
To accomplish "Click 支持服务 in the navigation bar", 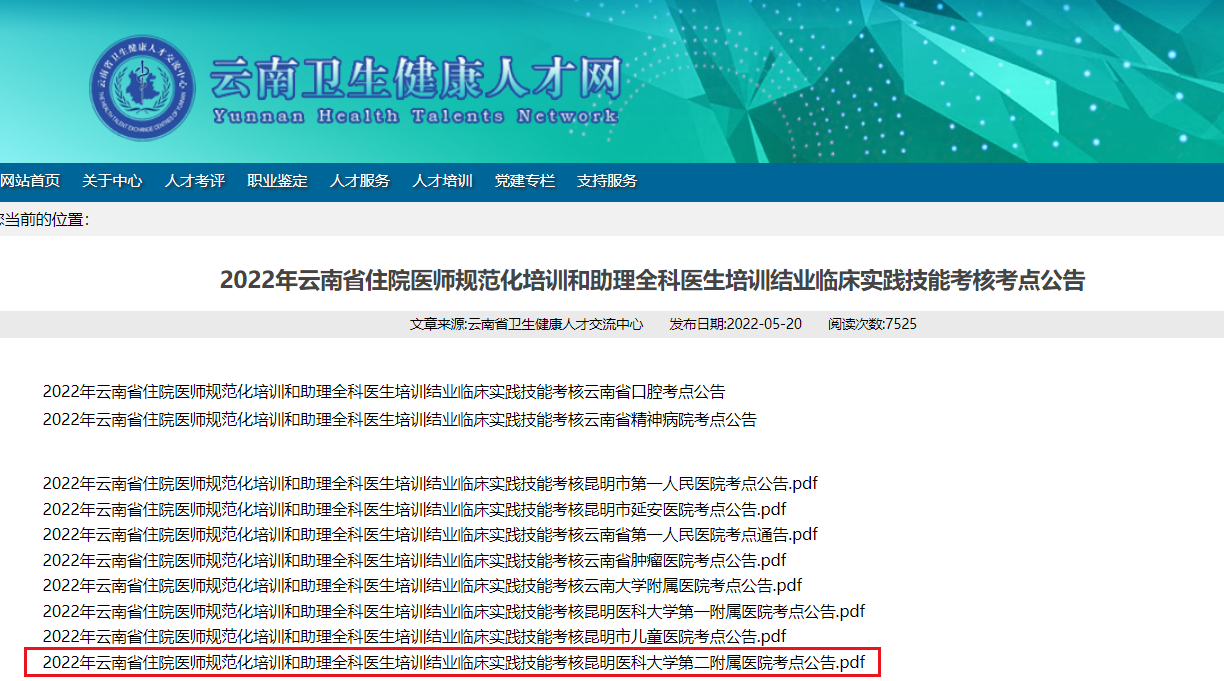I will point(607,181).
